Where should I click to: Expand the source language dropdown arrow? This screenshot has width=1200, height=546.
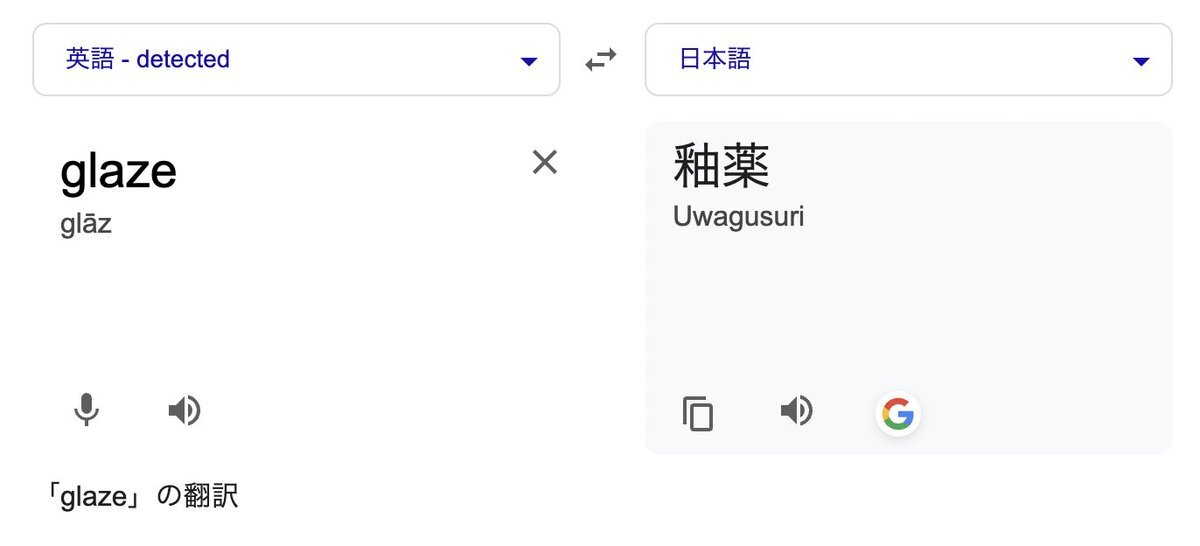[x=530, y=62]
